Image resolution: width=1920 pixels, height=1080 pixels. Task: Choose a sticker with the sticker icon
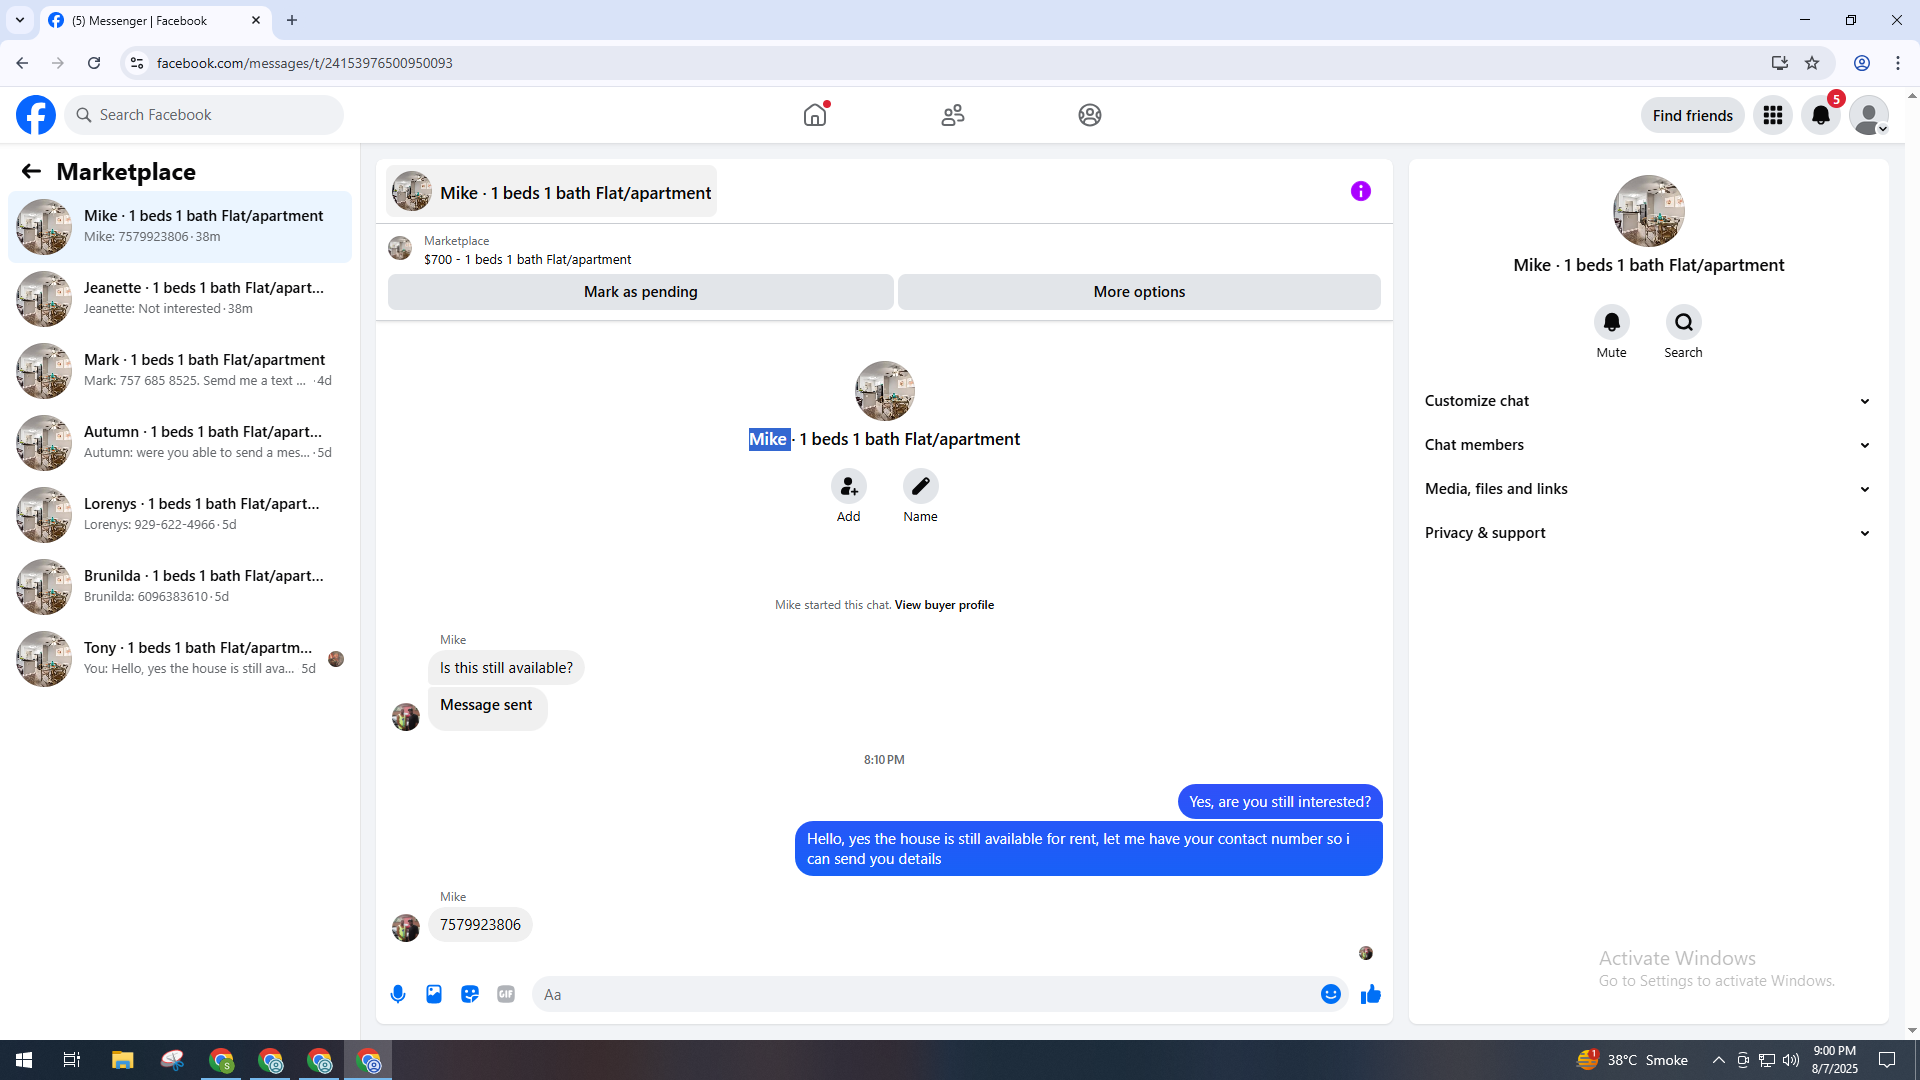470,994
